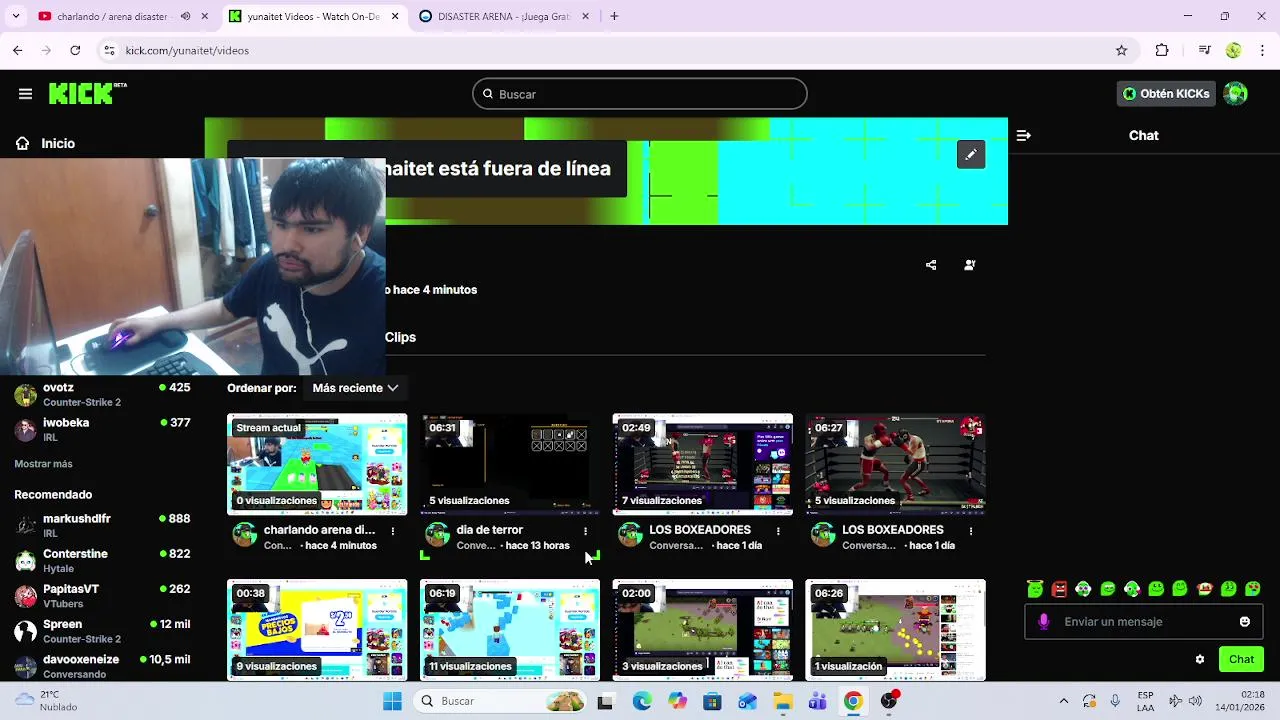Open the 06:26 video thumbnail

(x=896, y=630)
